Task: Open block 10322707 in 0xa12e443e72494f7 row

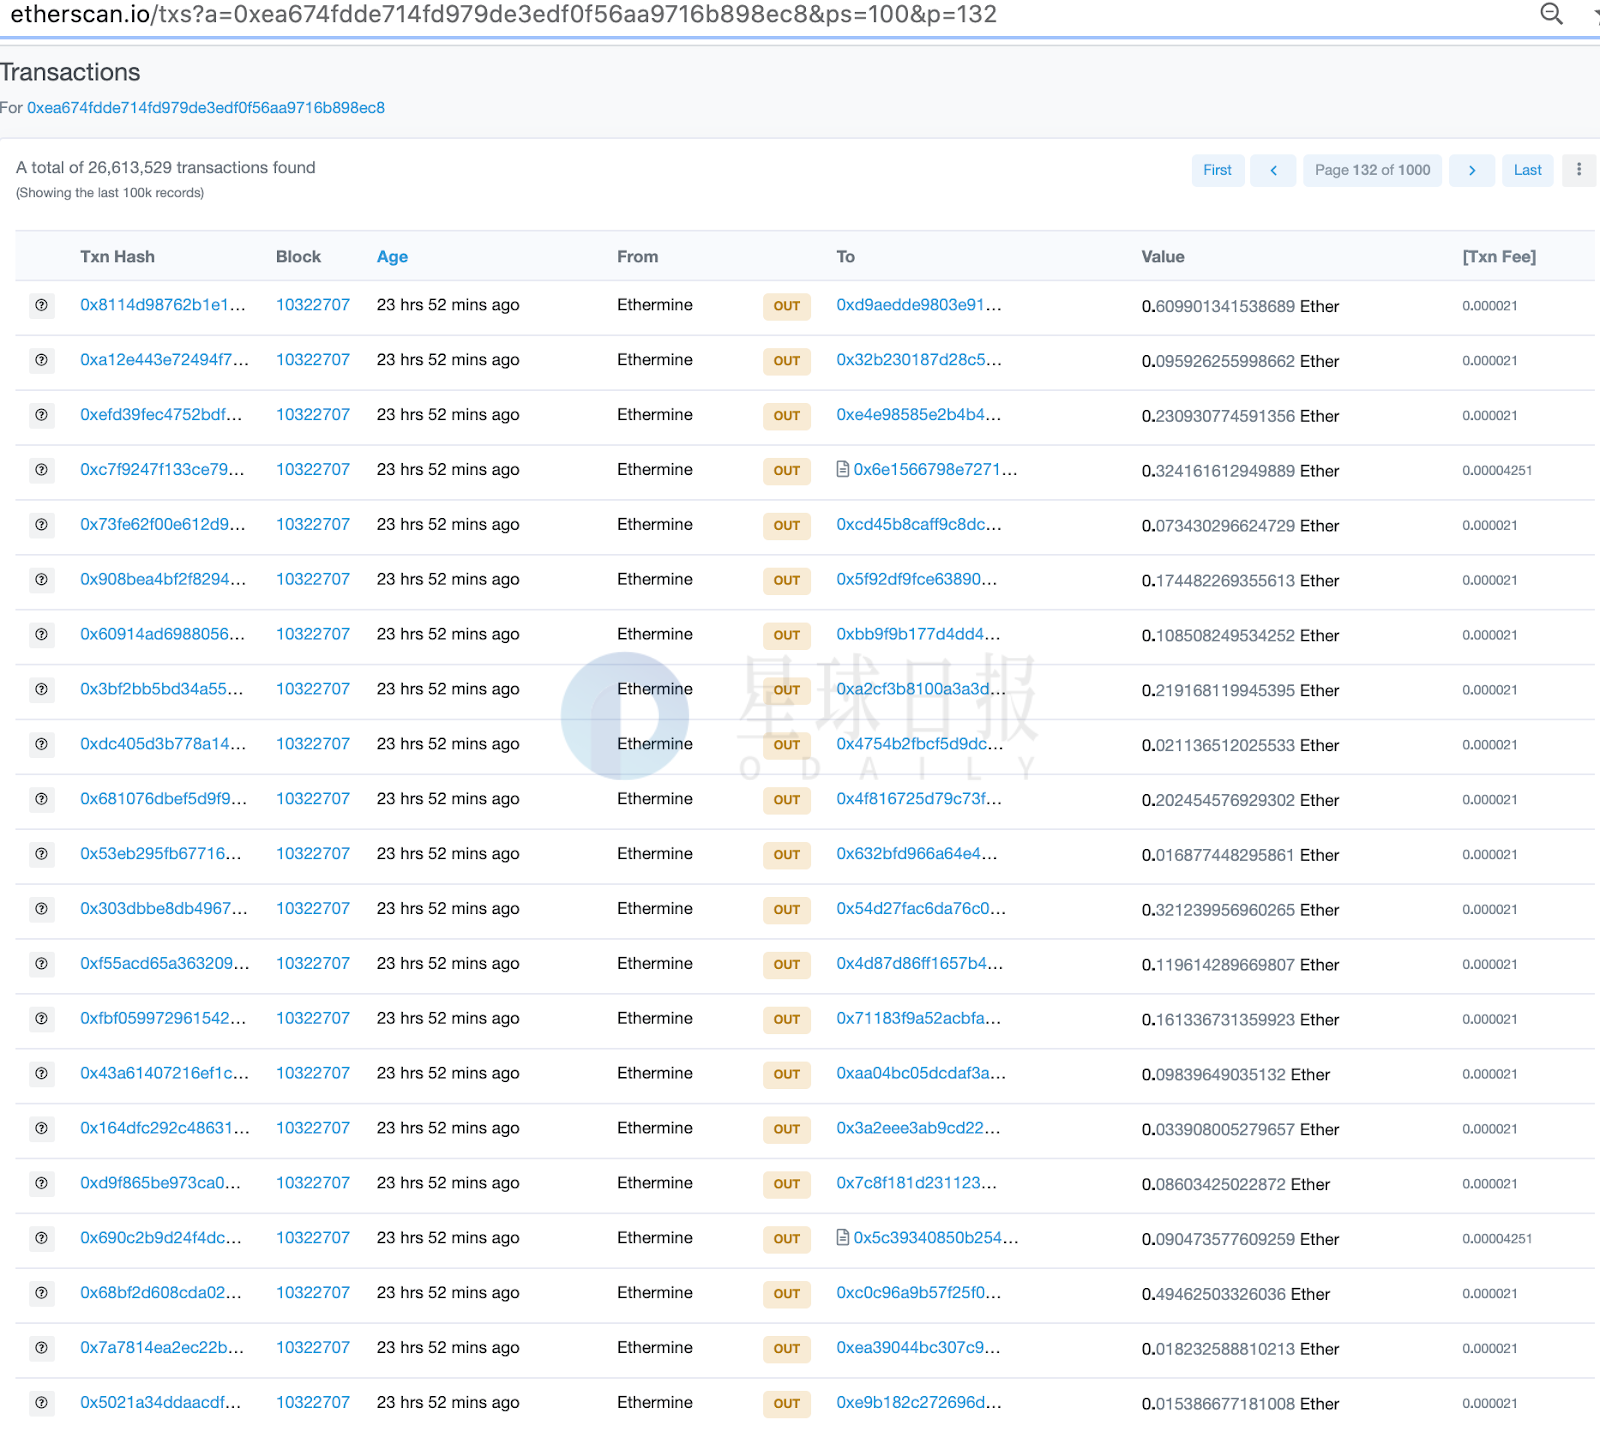Action: click(x=313, y=360)
